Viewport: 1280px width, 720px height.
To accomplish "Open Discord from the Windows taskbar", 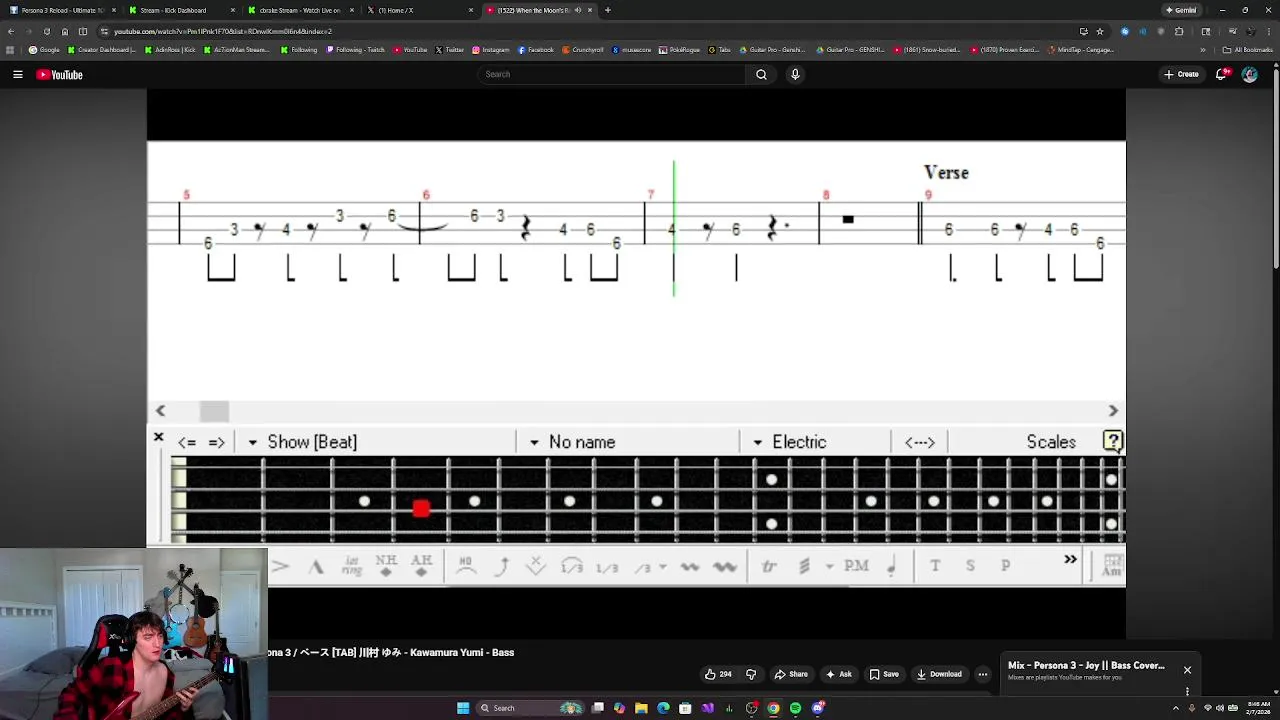I will (818, 708).
